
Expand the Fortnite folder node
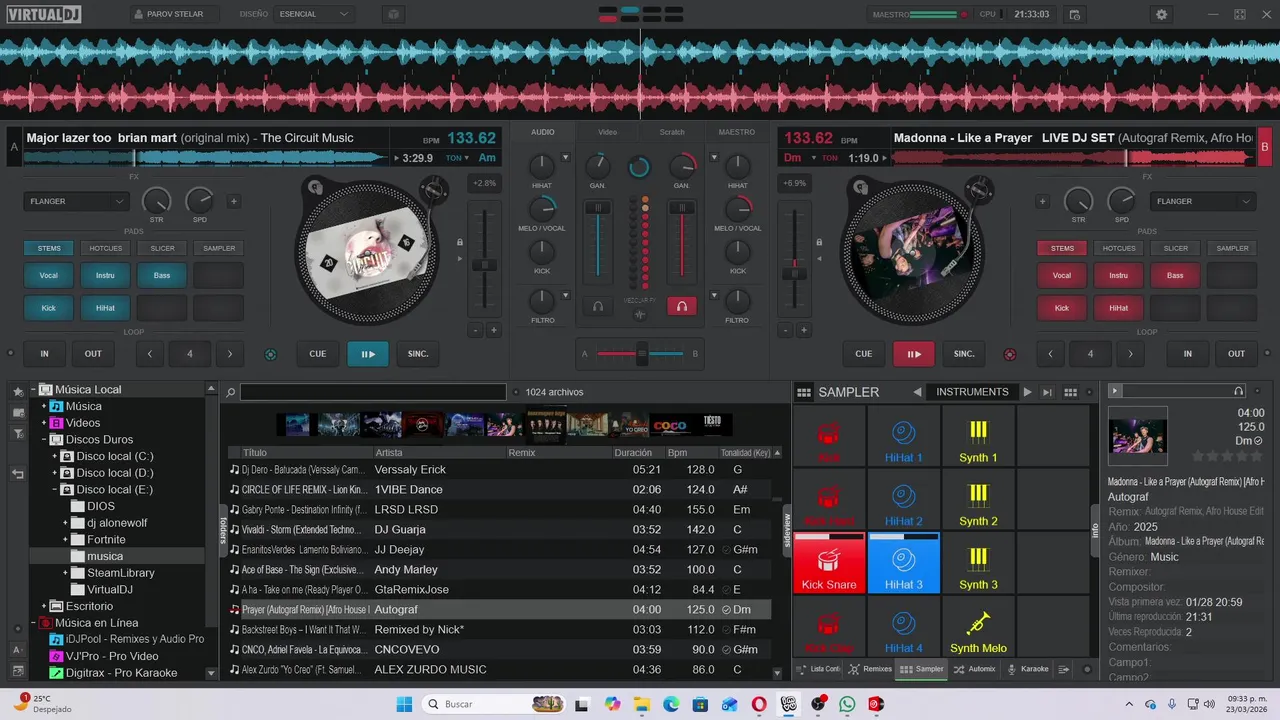65,540
